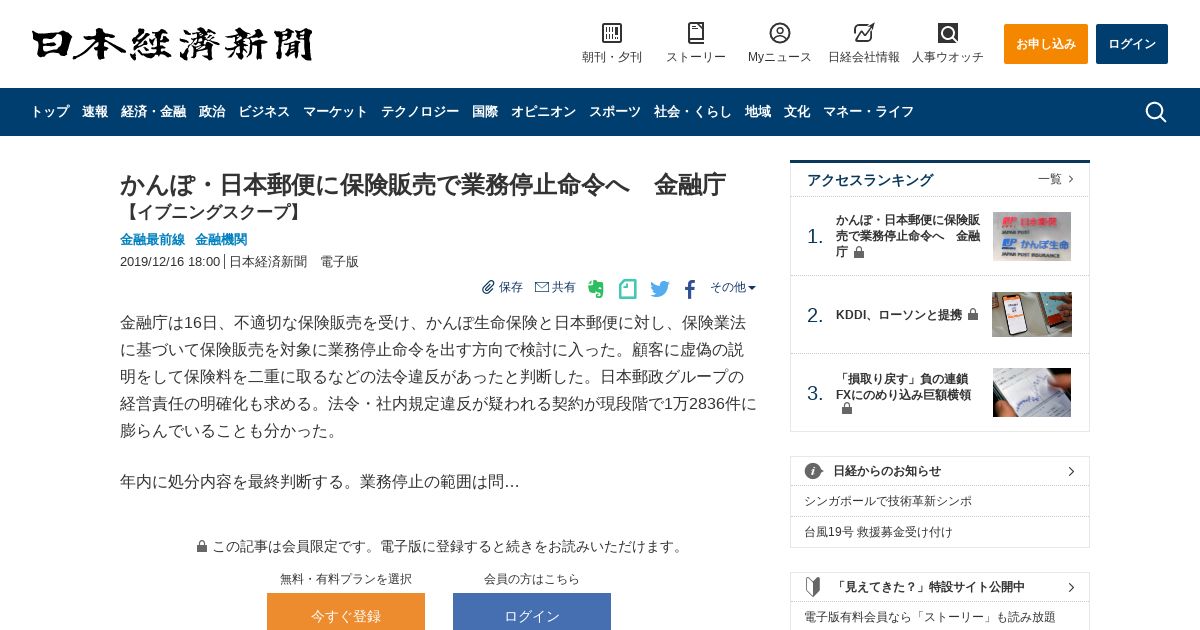This screenshot has width=1200, height=630.
Task: Go to Nikkei home via 日本経済新聞 logo
Action: (x=172, y=44)
